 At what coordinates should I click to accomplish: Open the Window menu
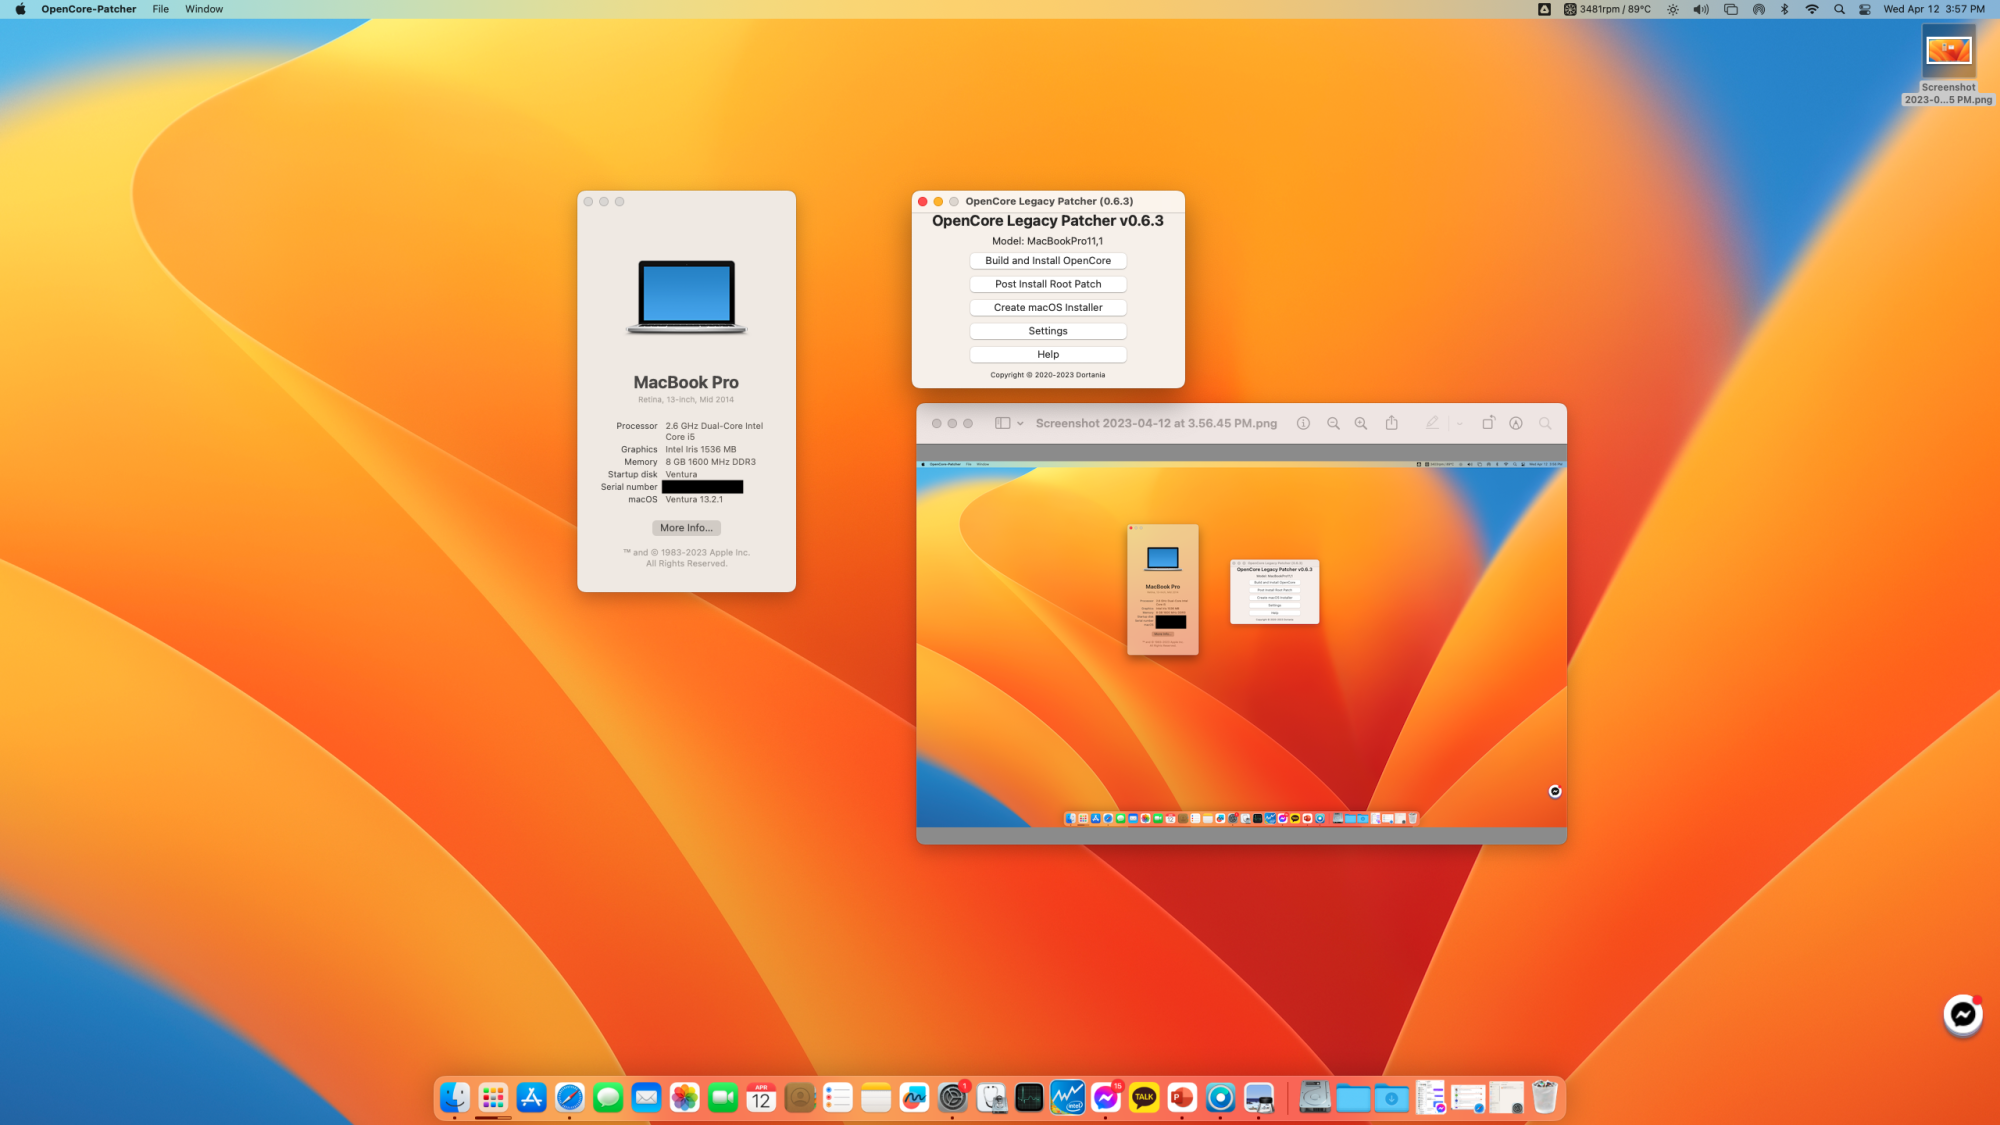[204, 9]
